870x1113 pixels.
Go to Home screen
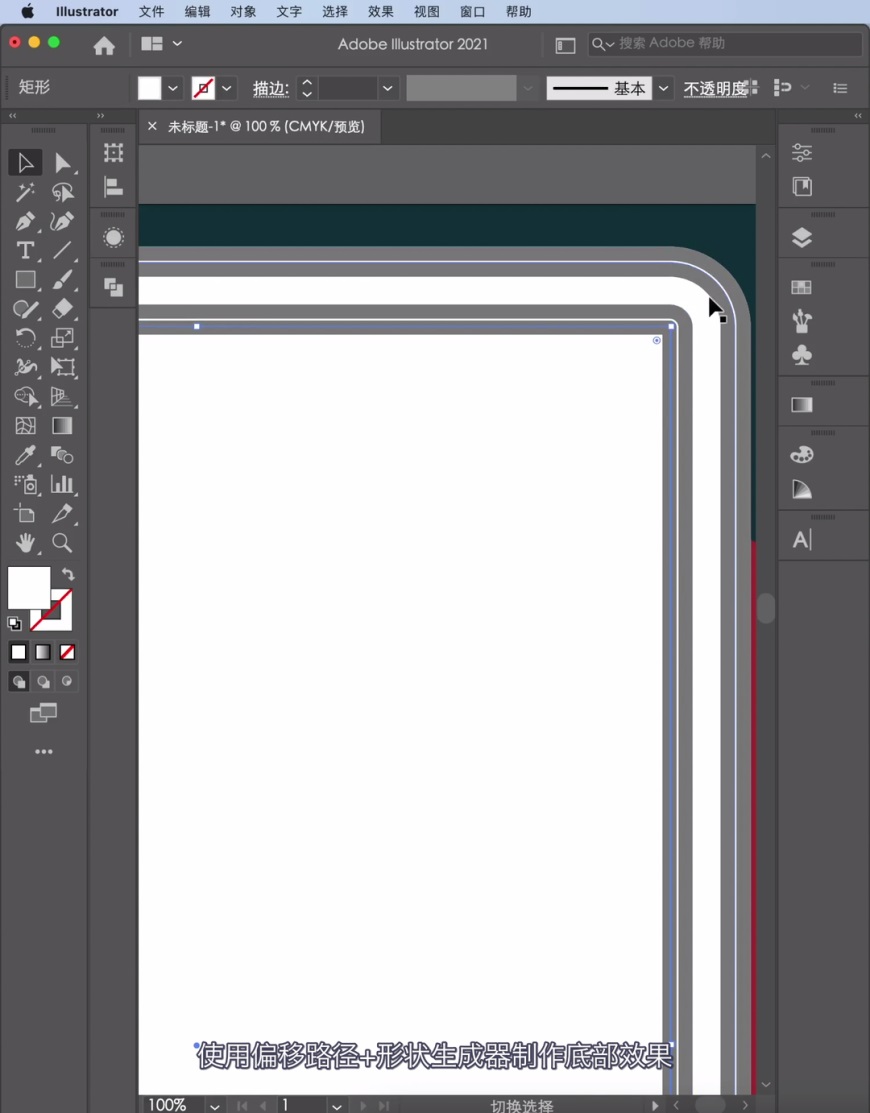point(104,45)
